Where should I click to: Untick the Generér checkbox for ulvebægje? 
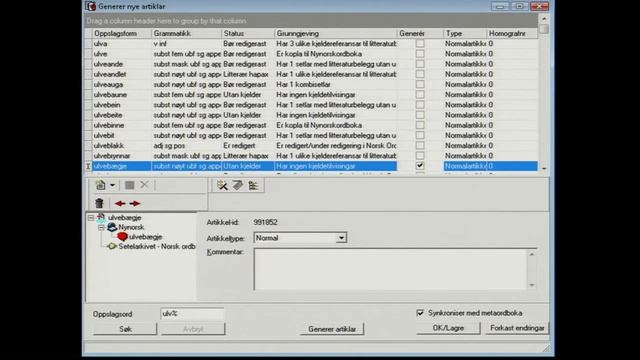pyautogui.click(x=420, y=166)
